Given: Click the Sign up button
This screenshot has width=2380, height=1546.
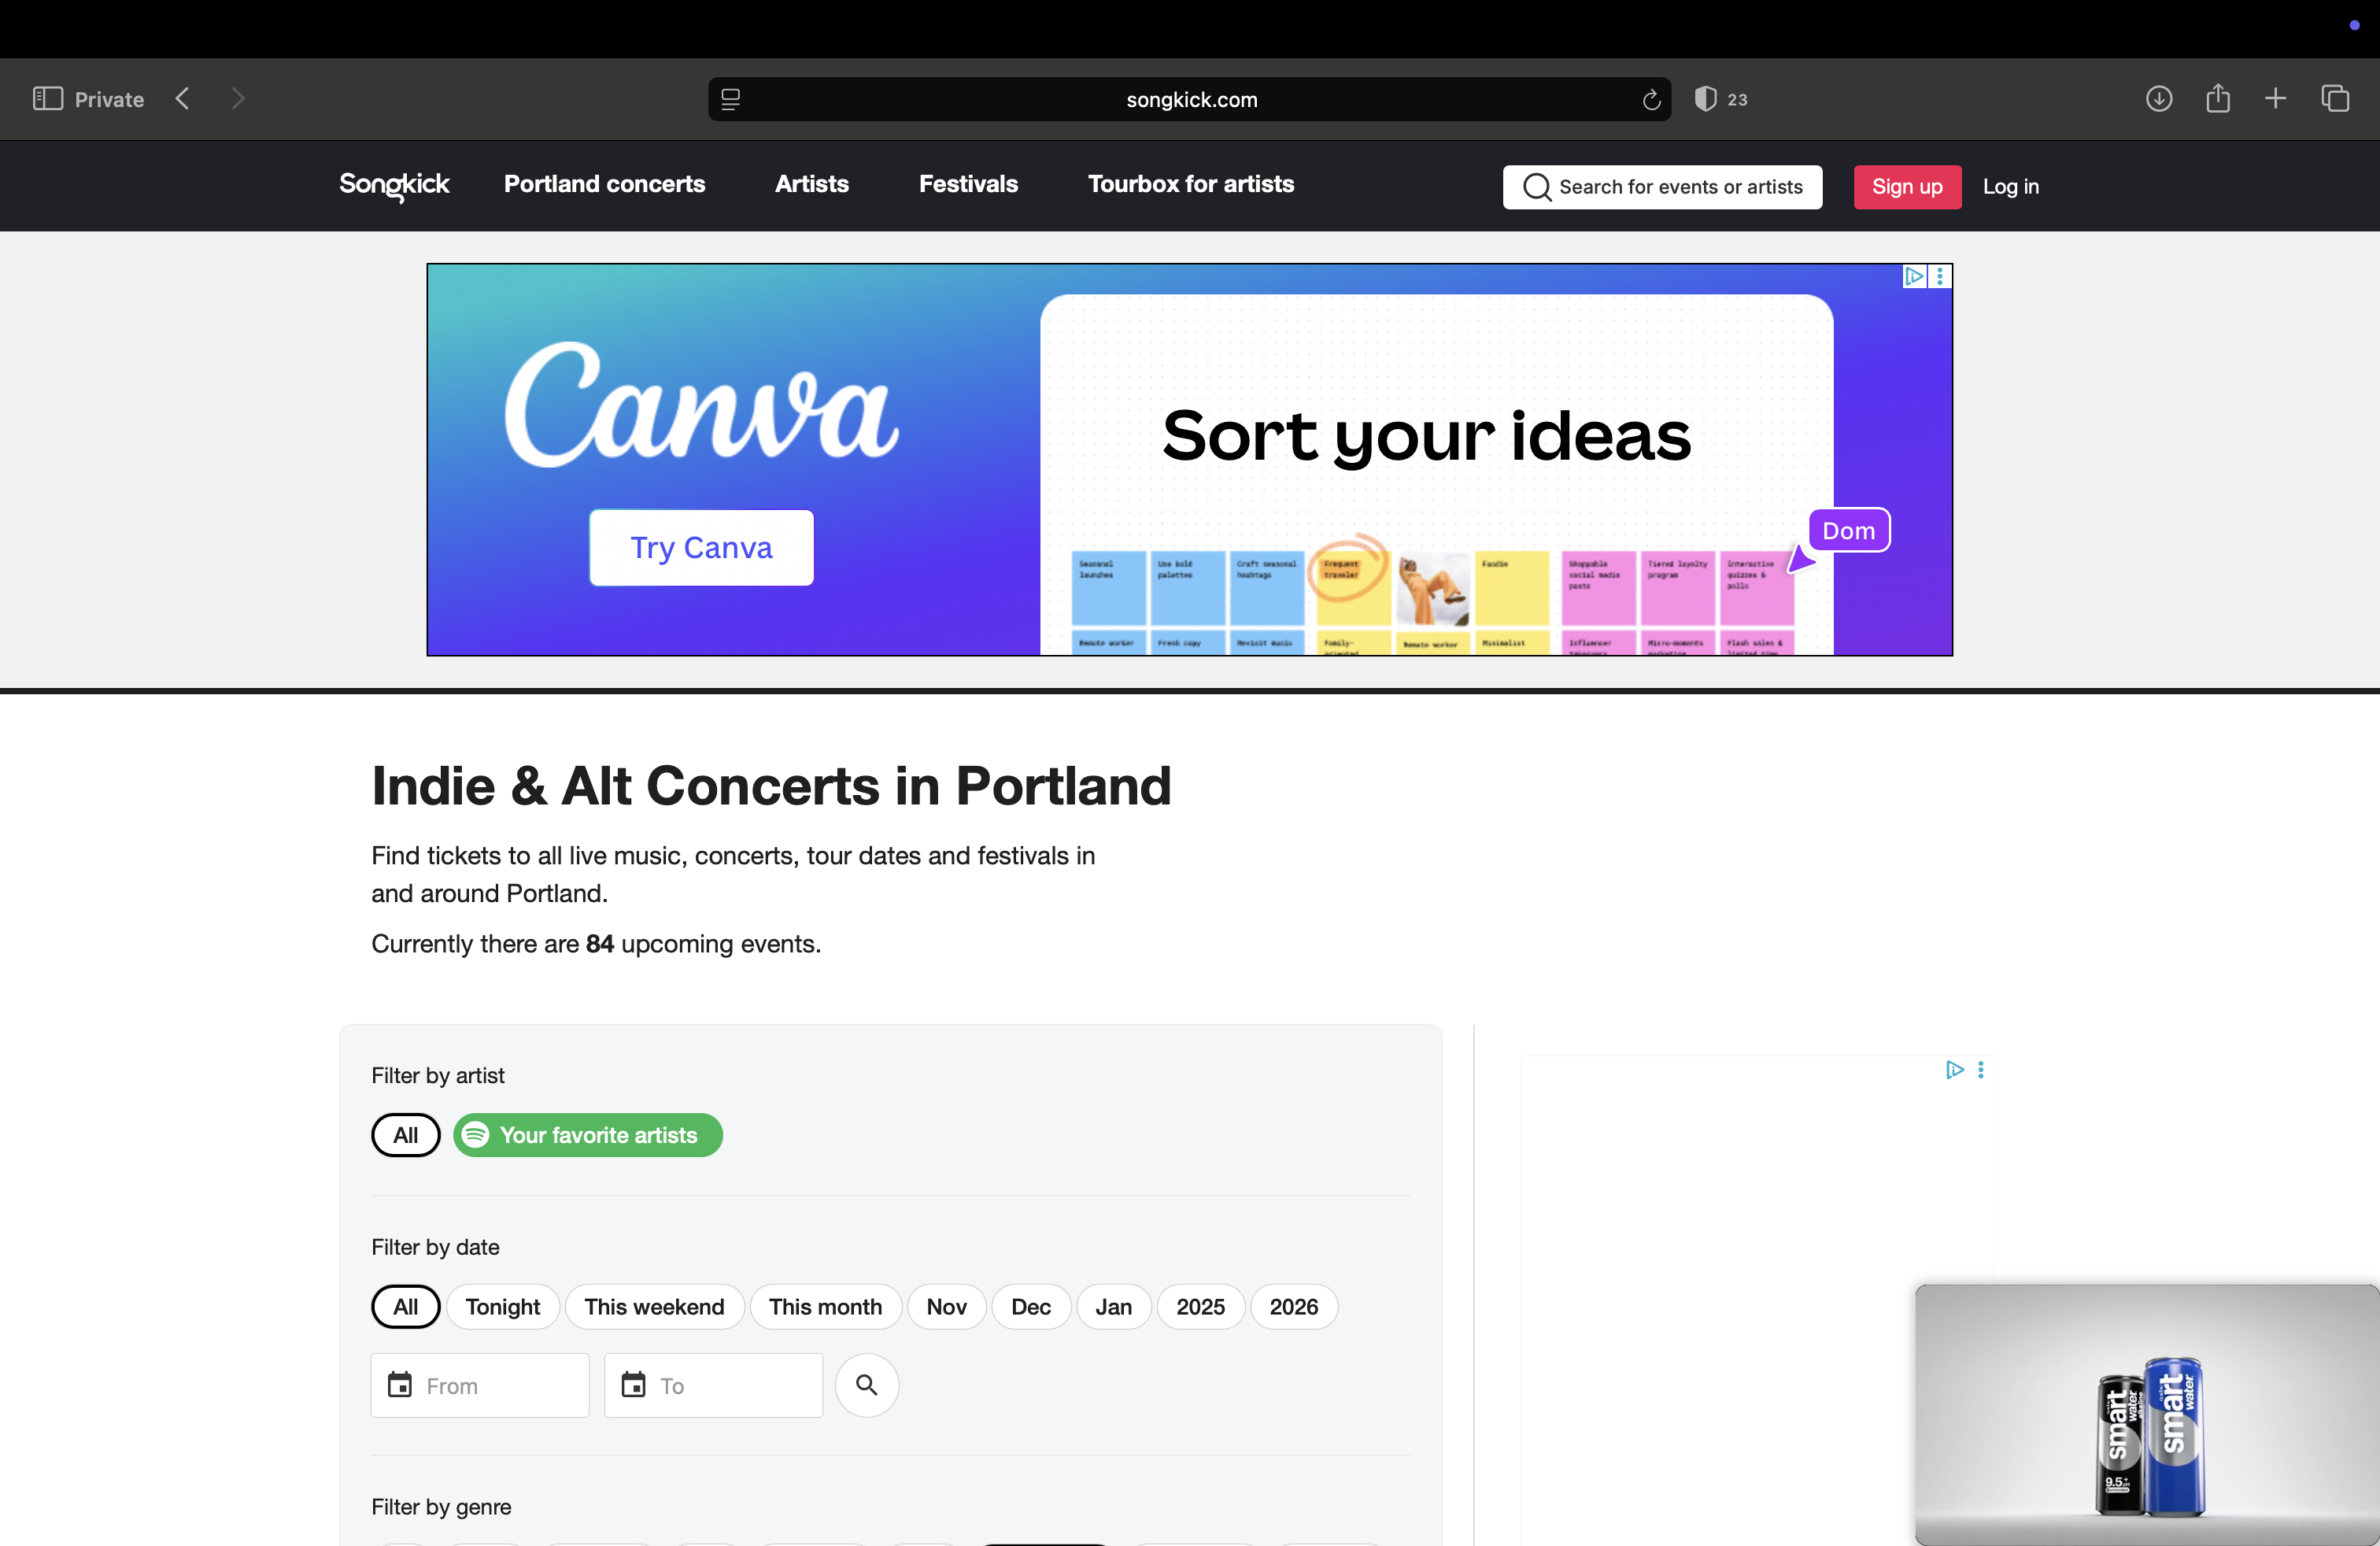Looking at the screenshot, I should pyautogui.click(x=1905, y=186).
